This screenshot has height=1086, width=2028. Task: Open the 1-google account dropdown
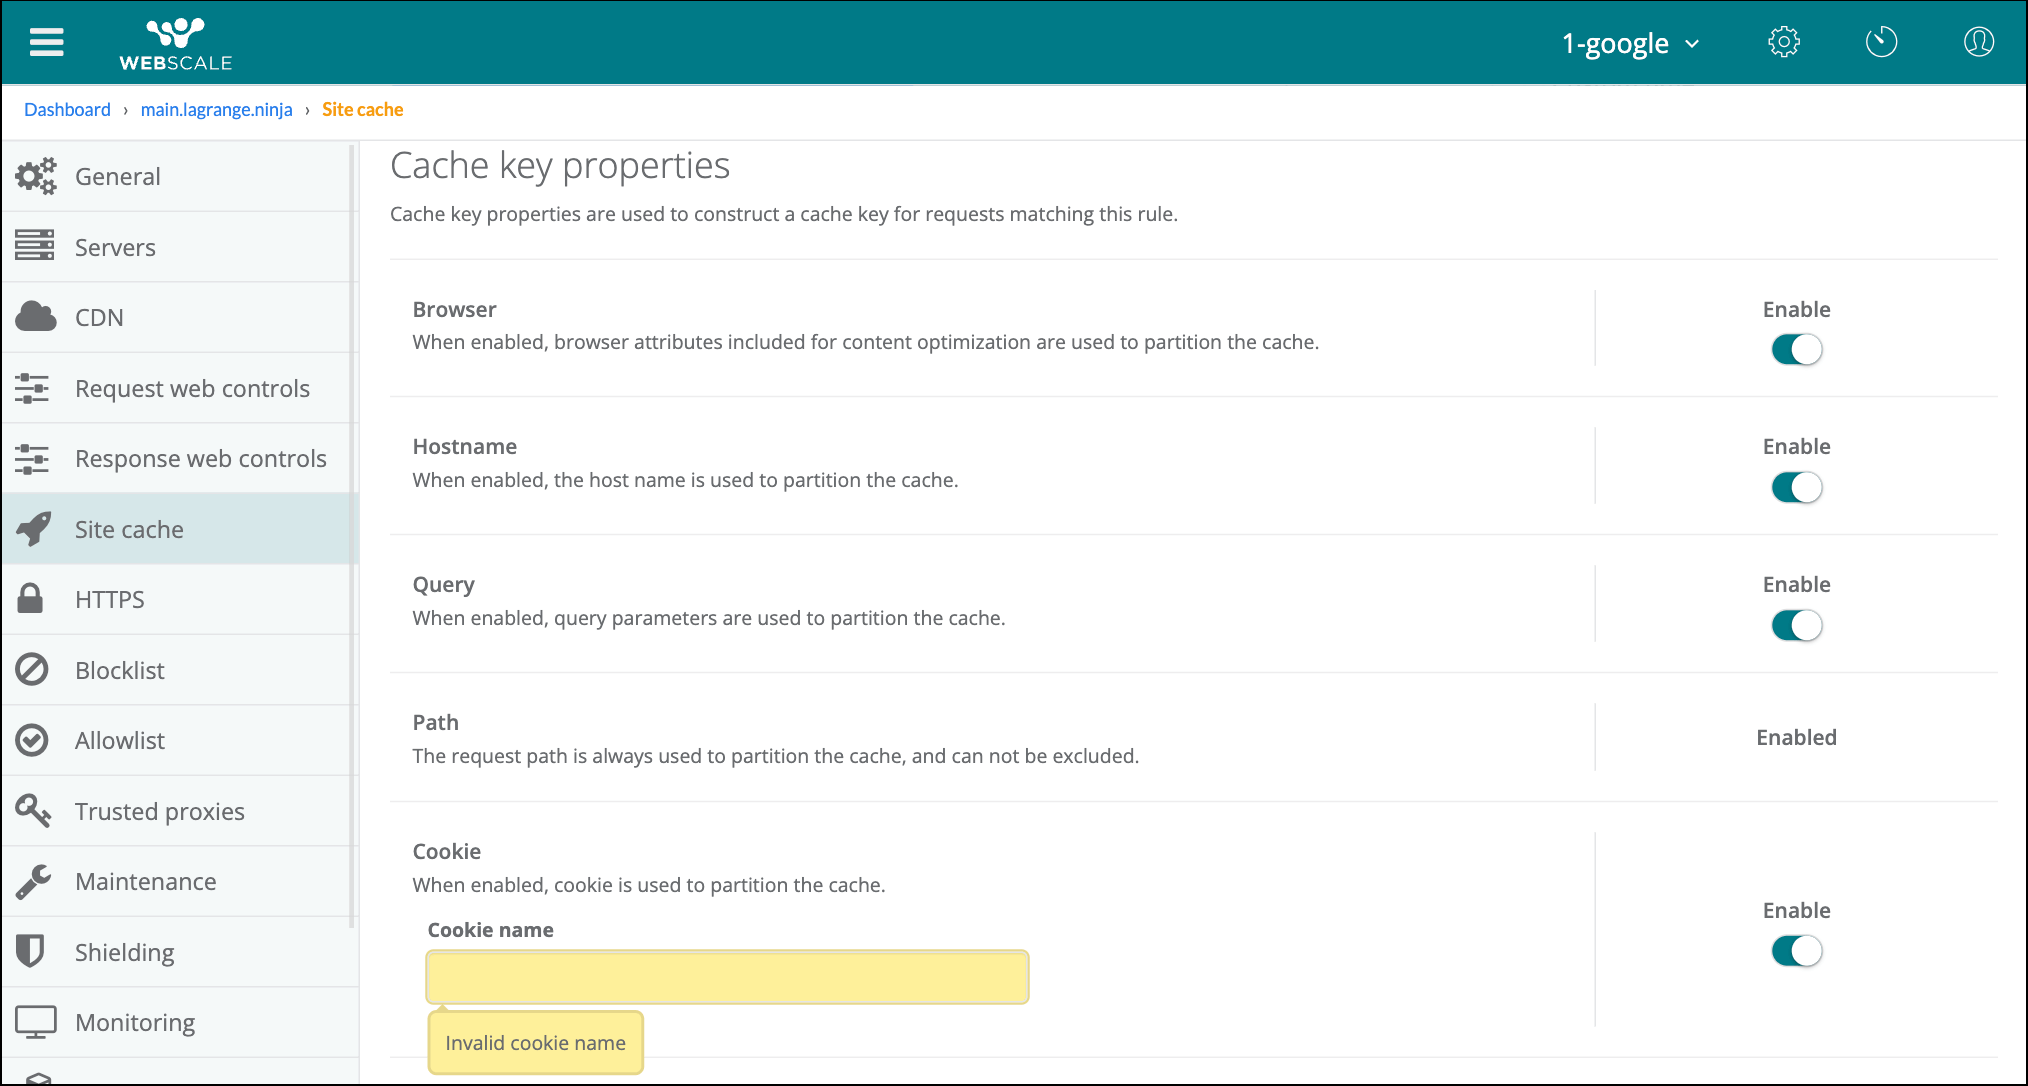coord(1630,43)
